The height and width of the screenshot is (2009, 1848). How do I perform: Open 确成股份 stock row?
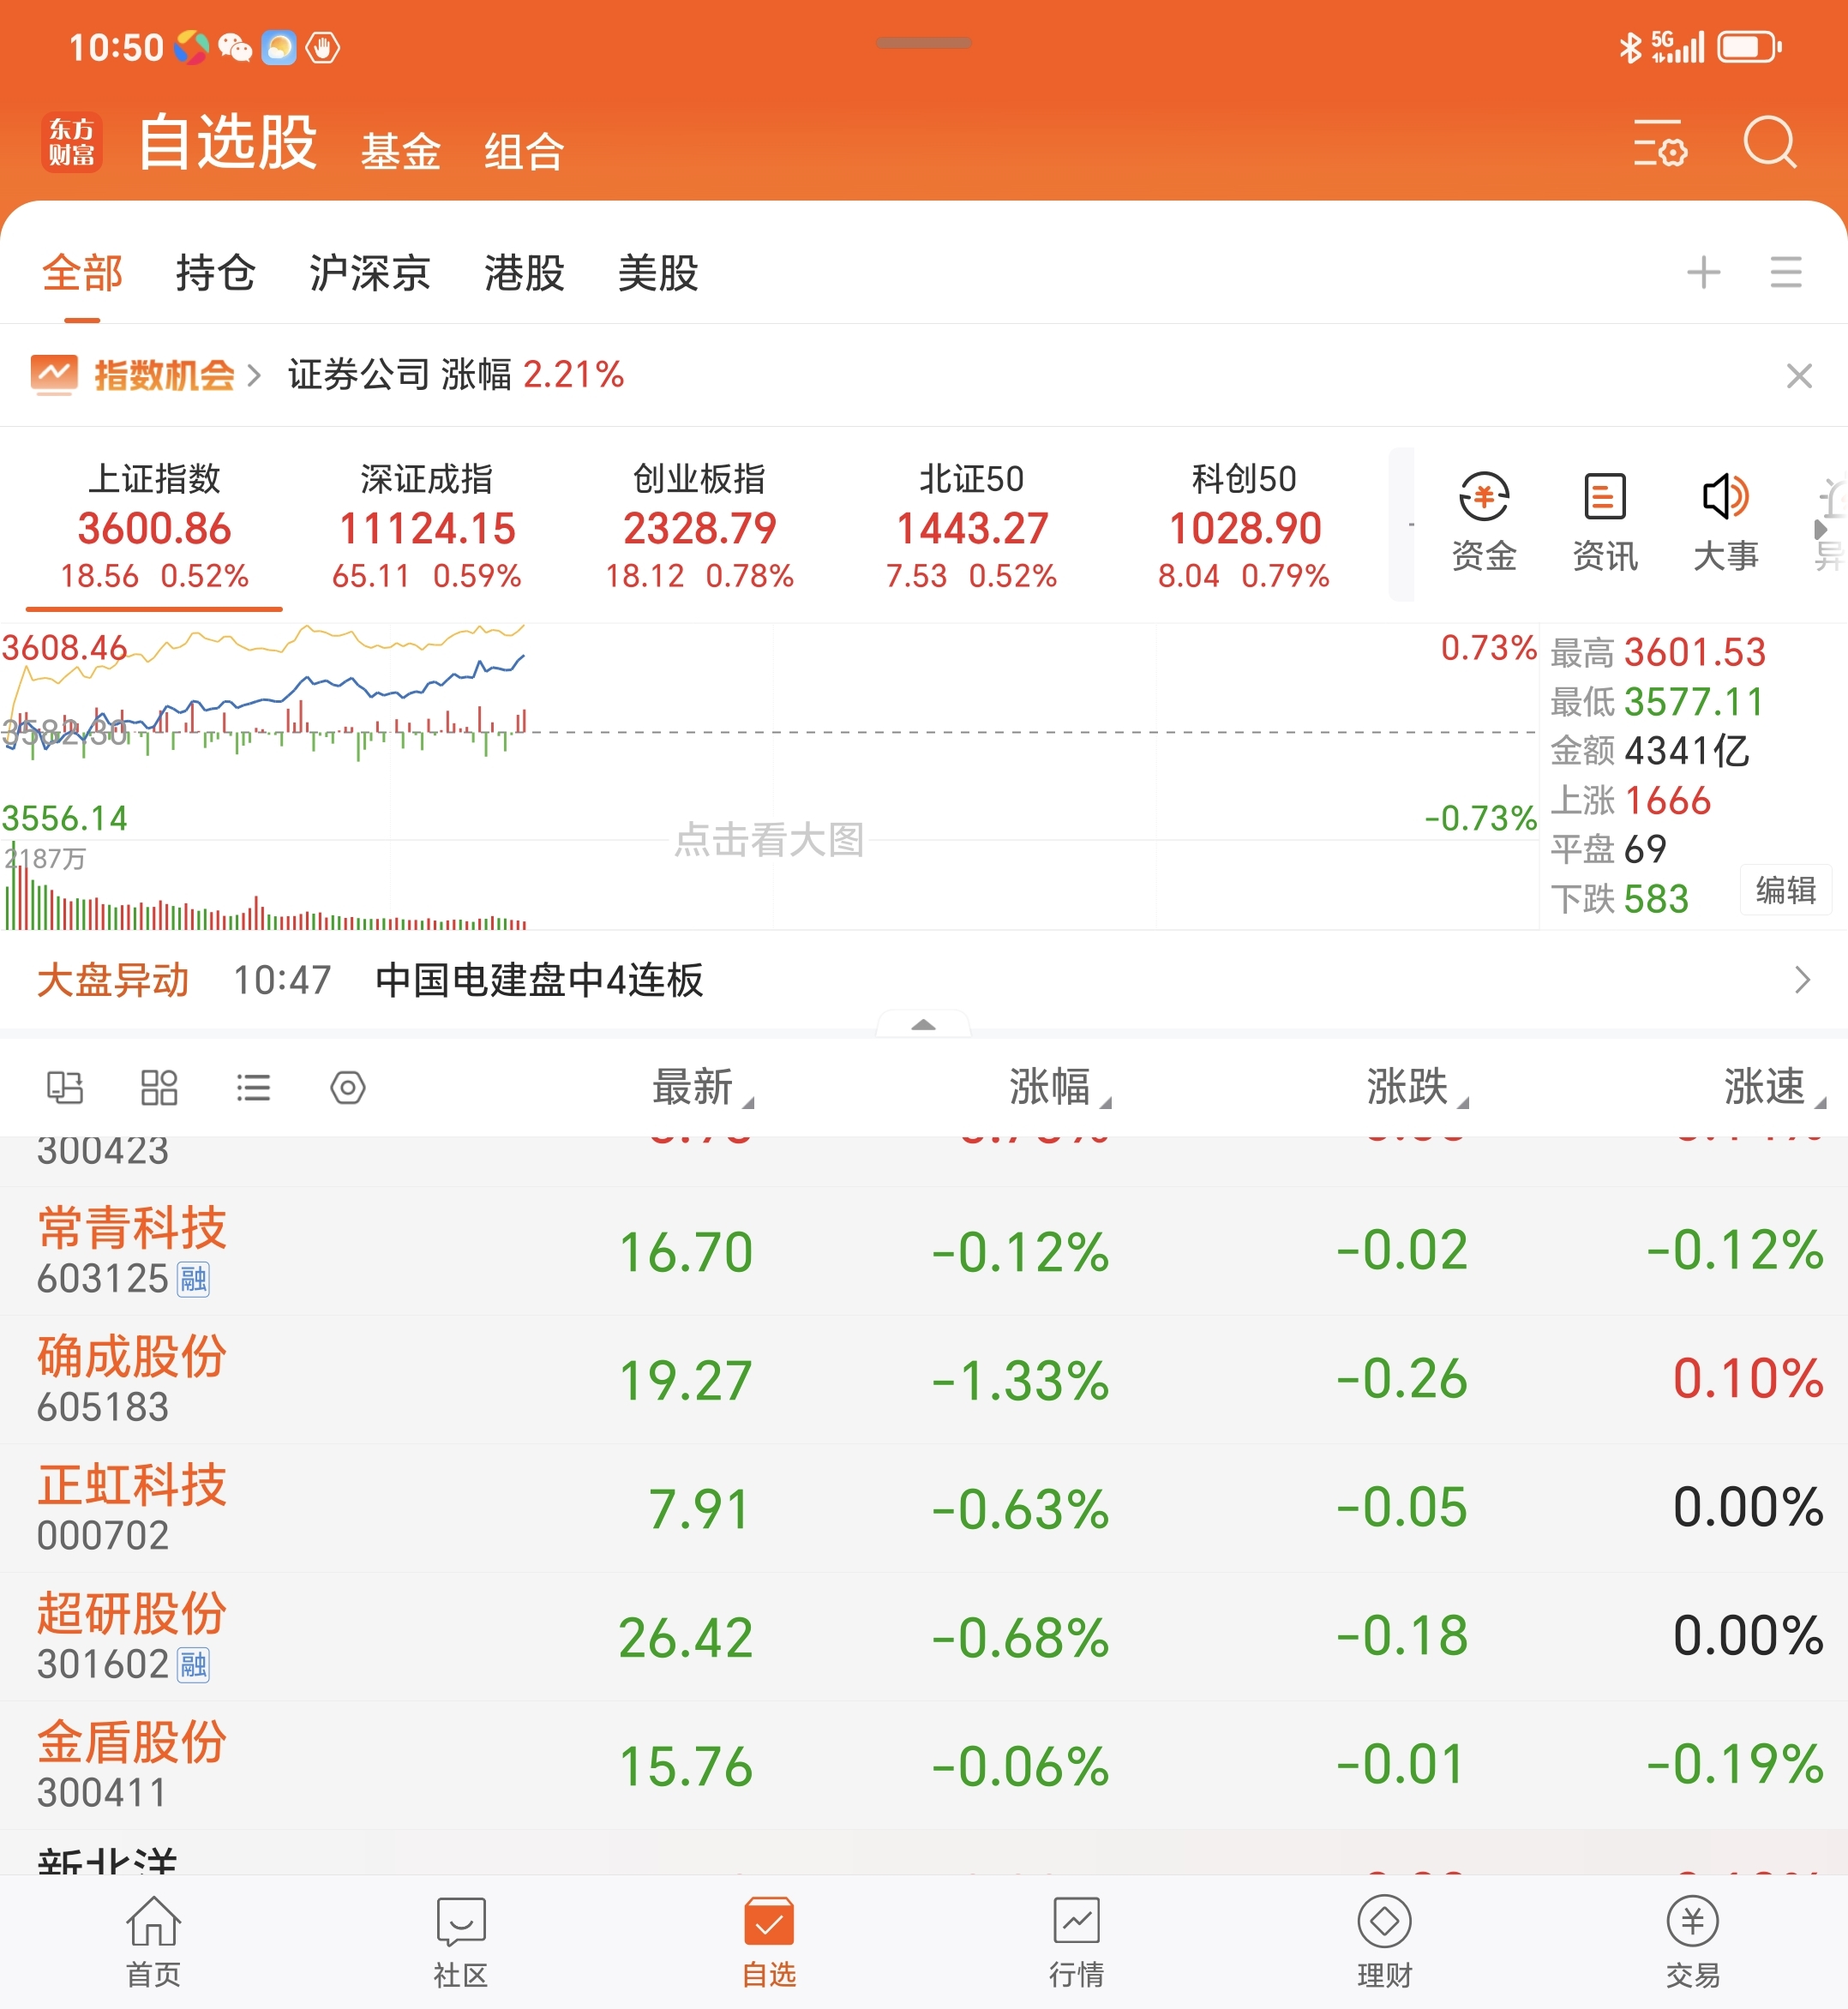(x=924, y=1380)
